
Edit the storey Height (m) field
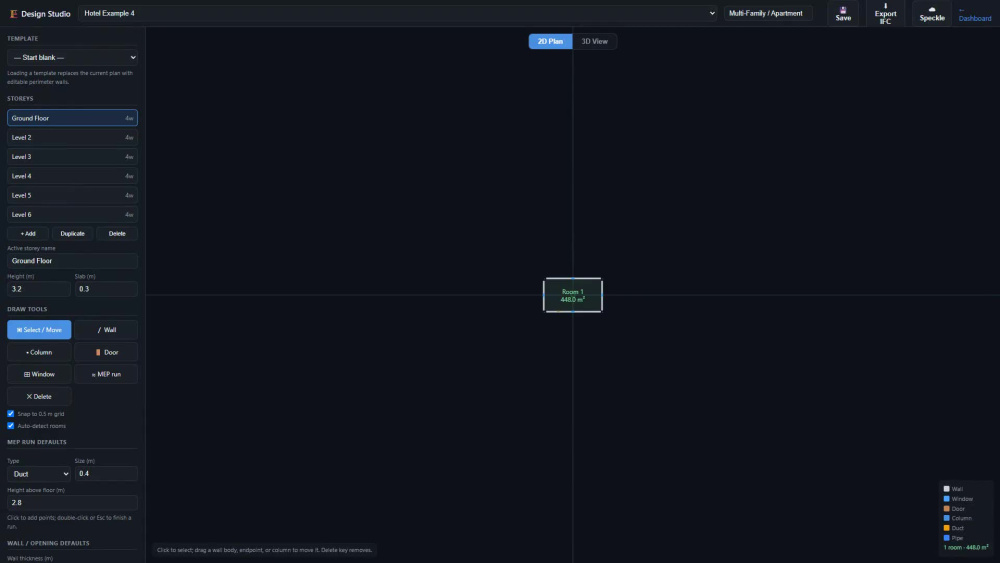coord(38,289)
